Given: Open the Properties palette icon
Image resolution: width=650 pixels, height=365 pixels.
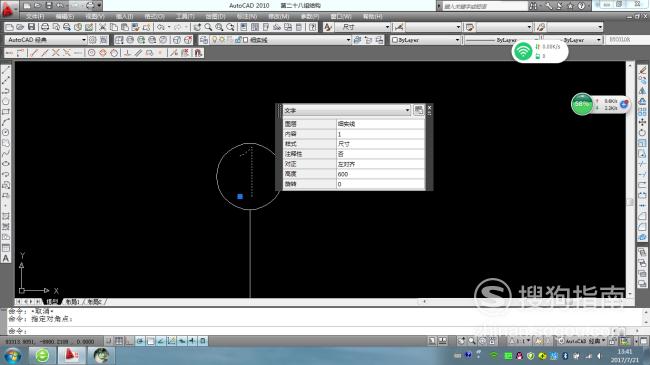Looking at the screenshot, I should (x=244, y=27).
